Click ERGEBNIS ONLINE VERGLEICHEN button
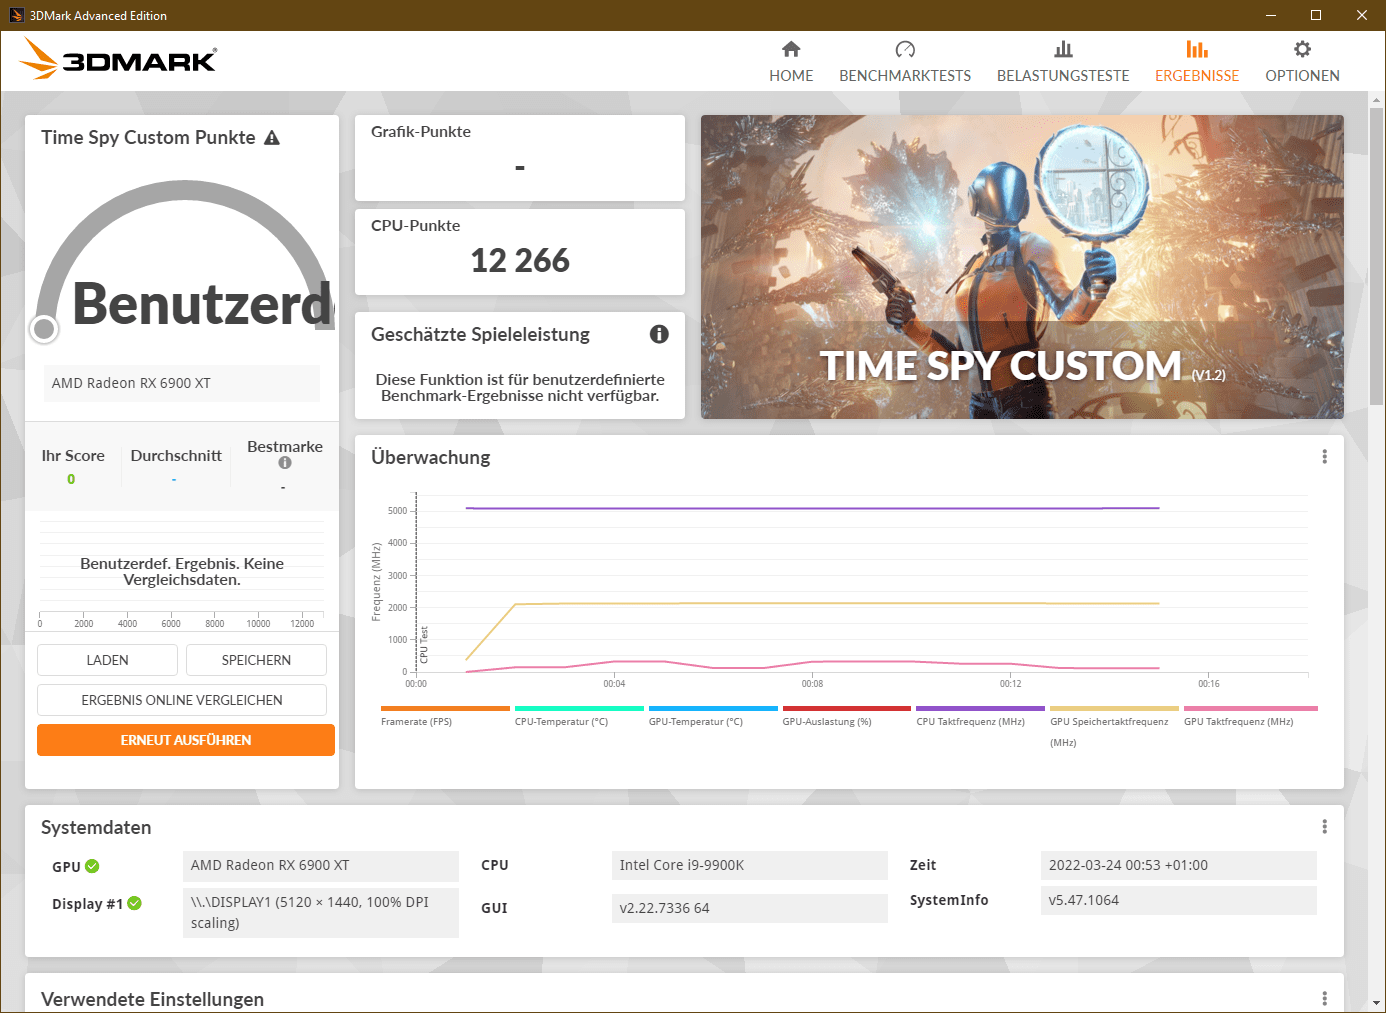This screenshot has width=1386, height=1013. 182,700
